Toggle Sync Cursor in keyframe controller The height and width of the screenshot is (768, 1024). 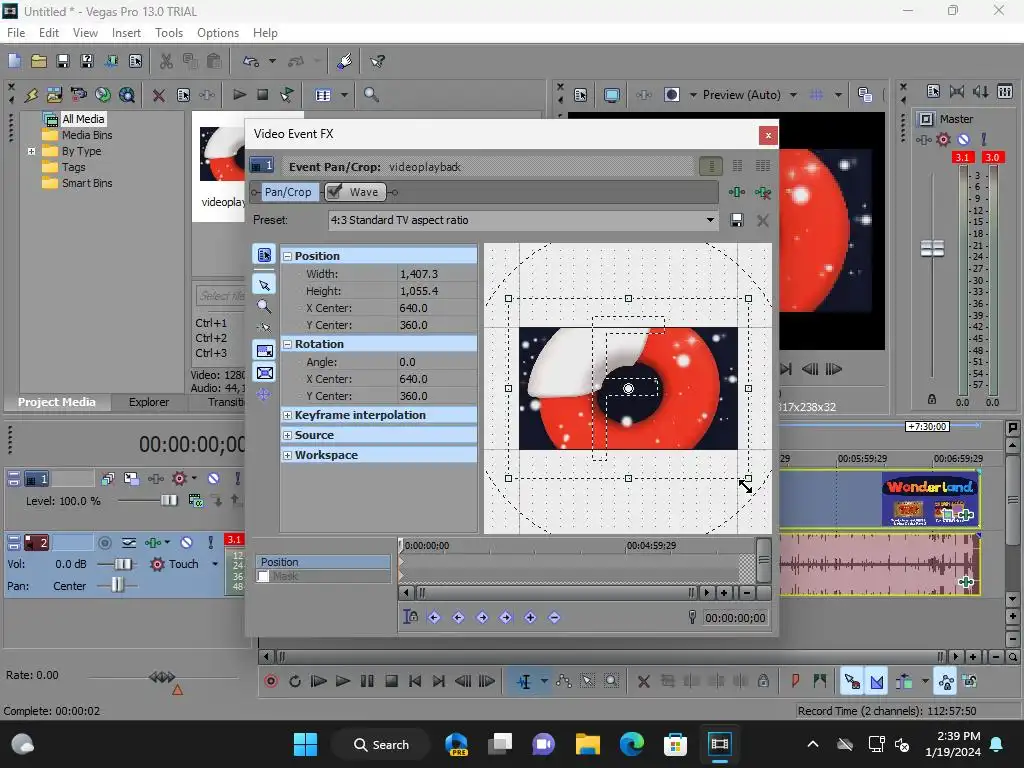(410, 616)
